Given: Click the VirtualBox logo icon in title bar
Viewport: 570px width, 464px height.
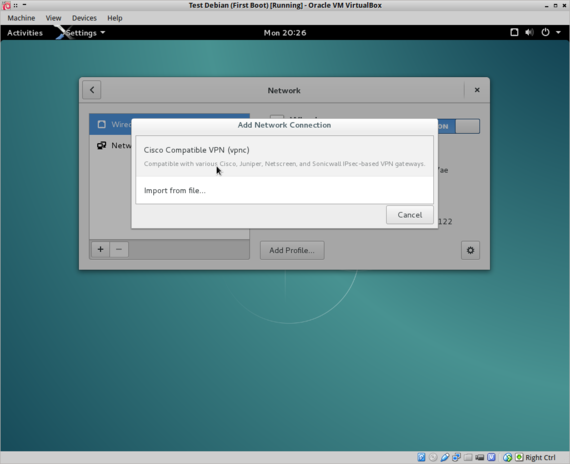Looking at the screenshot, I should pos(6,5).
